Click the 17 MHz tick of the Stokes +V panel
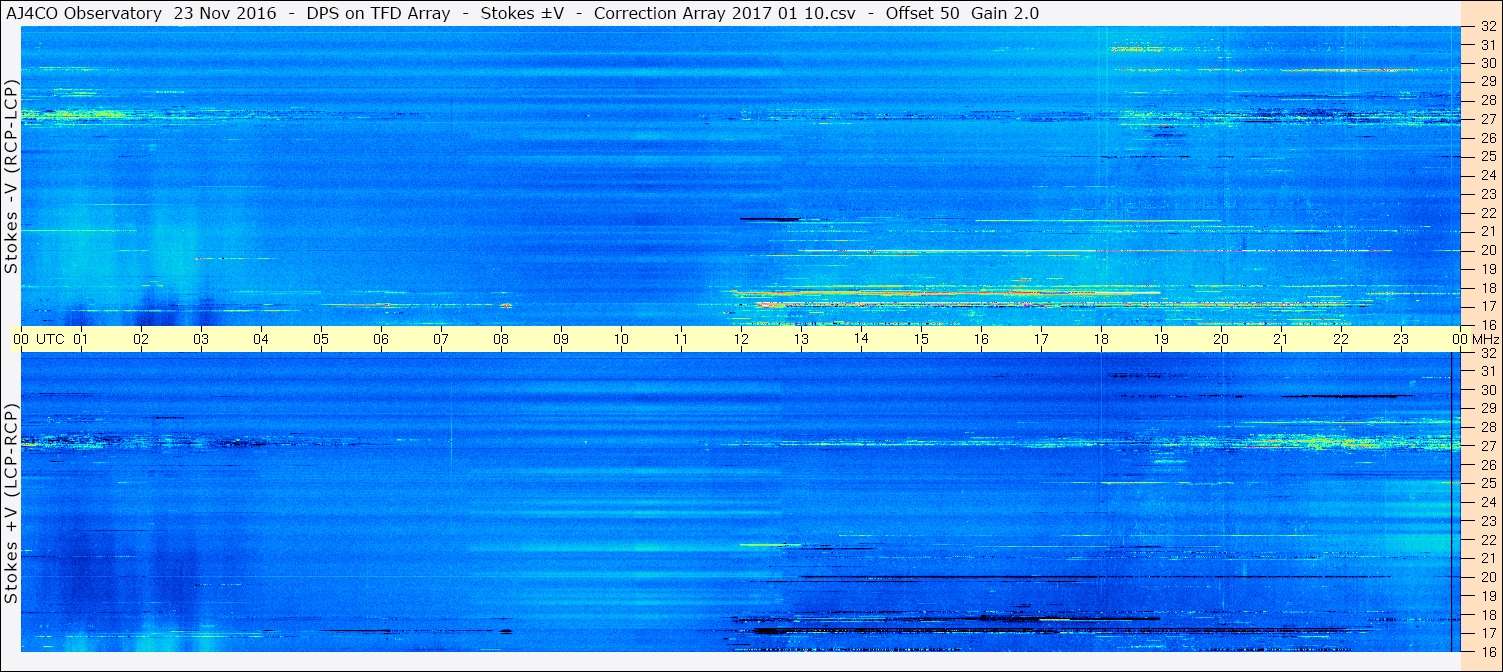The width and height of the screenshot is (1503, 672). 1488,633
